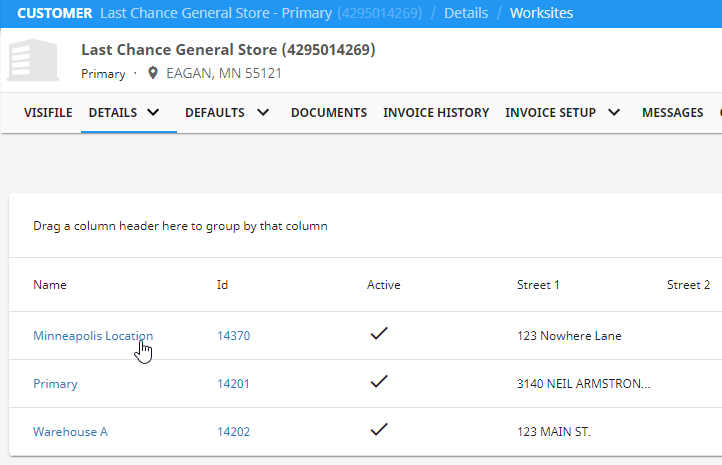Click worksite Id 14370 link
Image resolution: width=722 pixels, height=465 pixels.
(233, 336)
